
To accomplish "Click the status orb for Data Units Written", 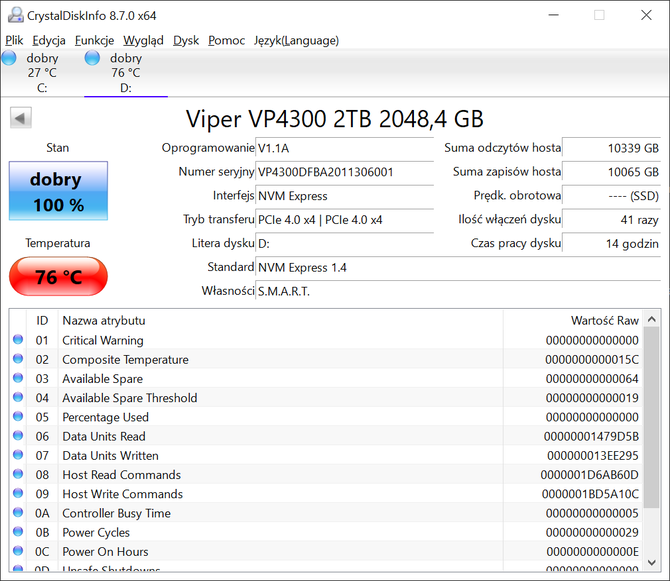I will pyautogui.click(x=18, y=455).
